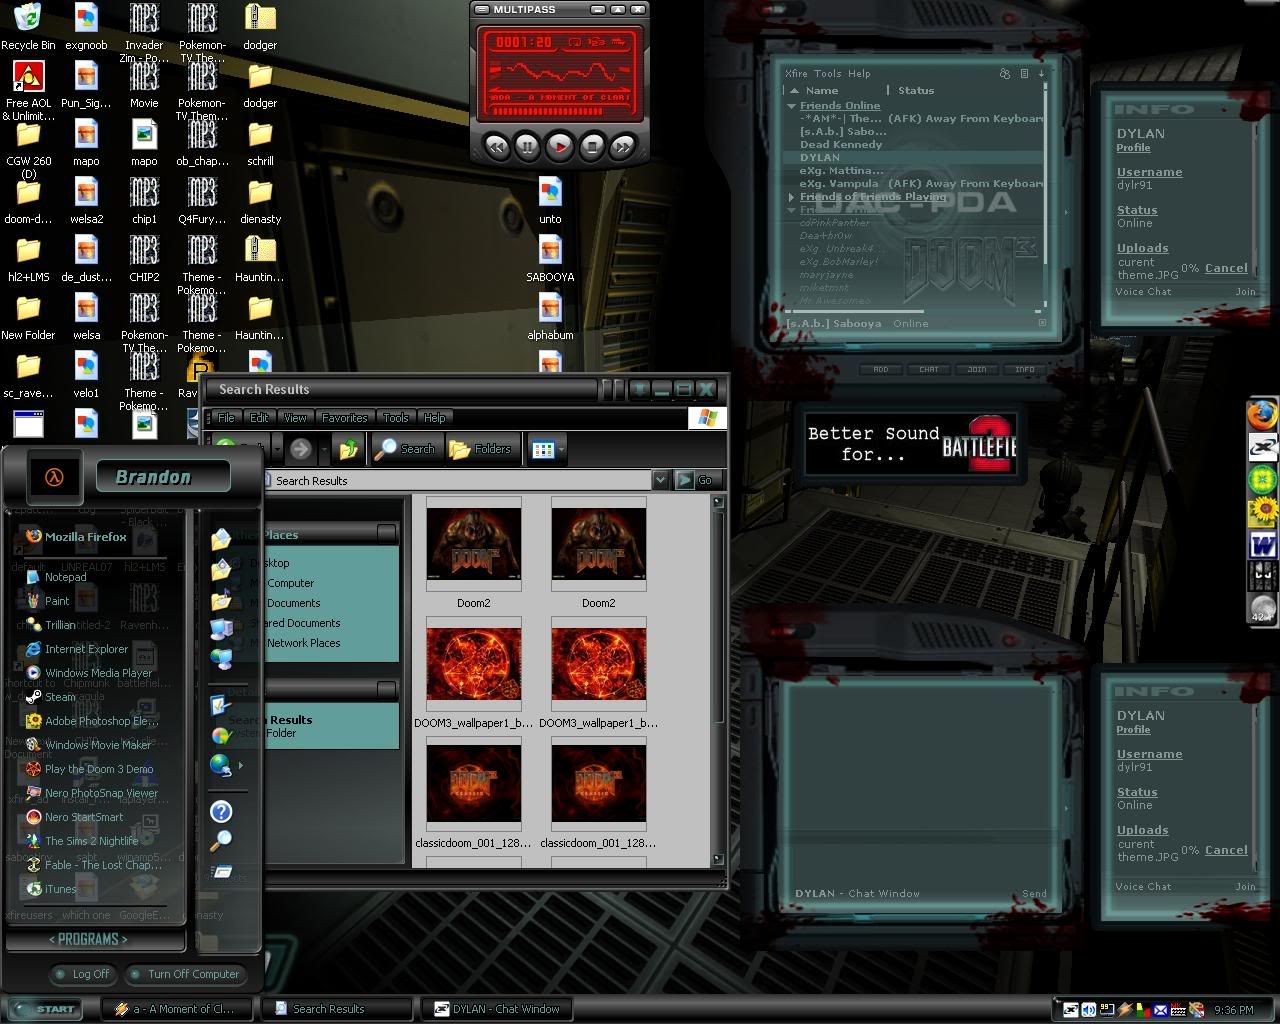Launch iTunes from Start menu
1280x1024 pixels.
tap(51, 889)
